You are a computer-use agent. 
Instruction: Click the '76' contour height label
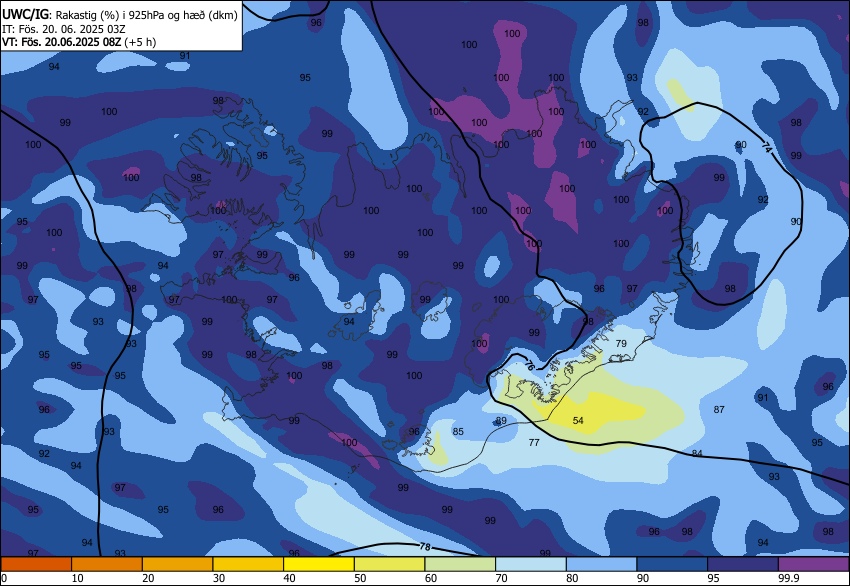point(529,366)
